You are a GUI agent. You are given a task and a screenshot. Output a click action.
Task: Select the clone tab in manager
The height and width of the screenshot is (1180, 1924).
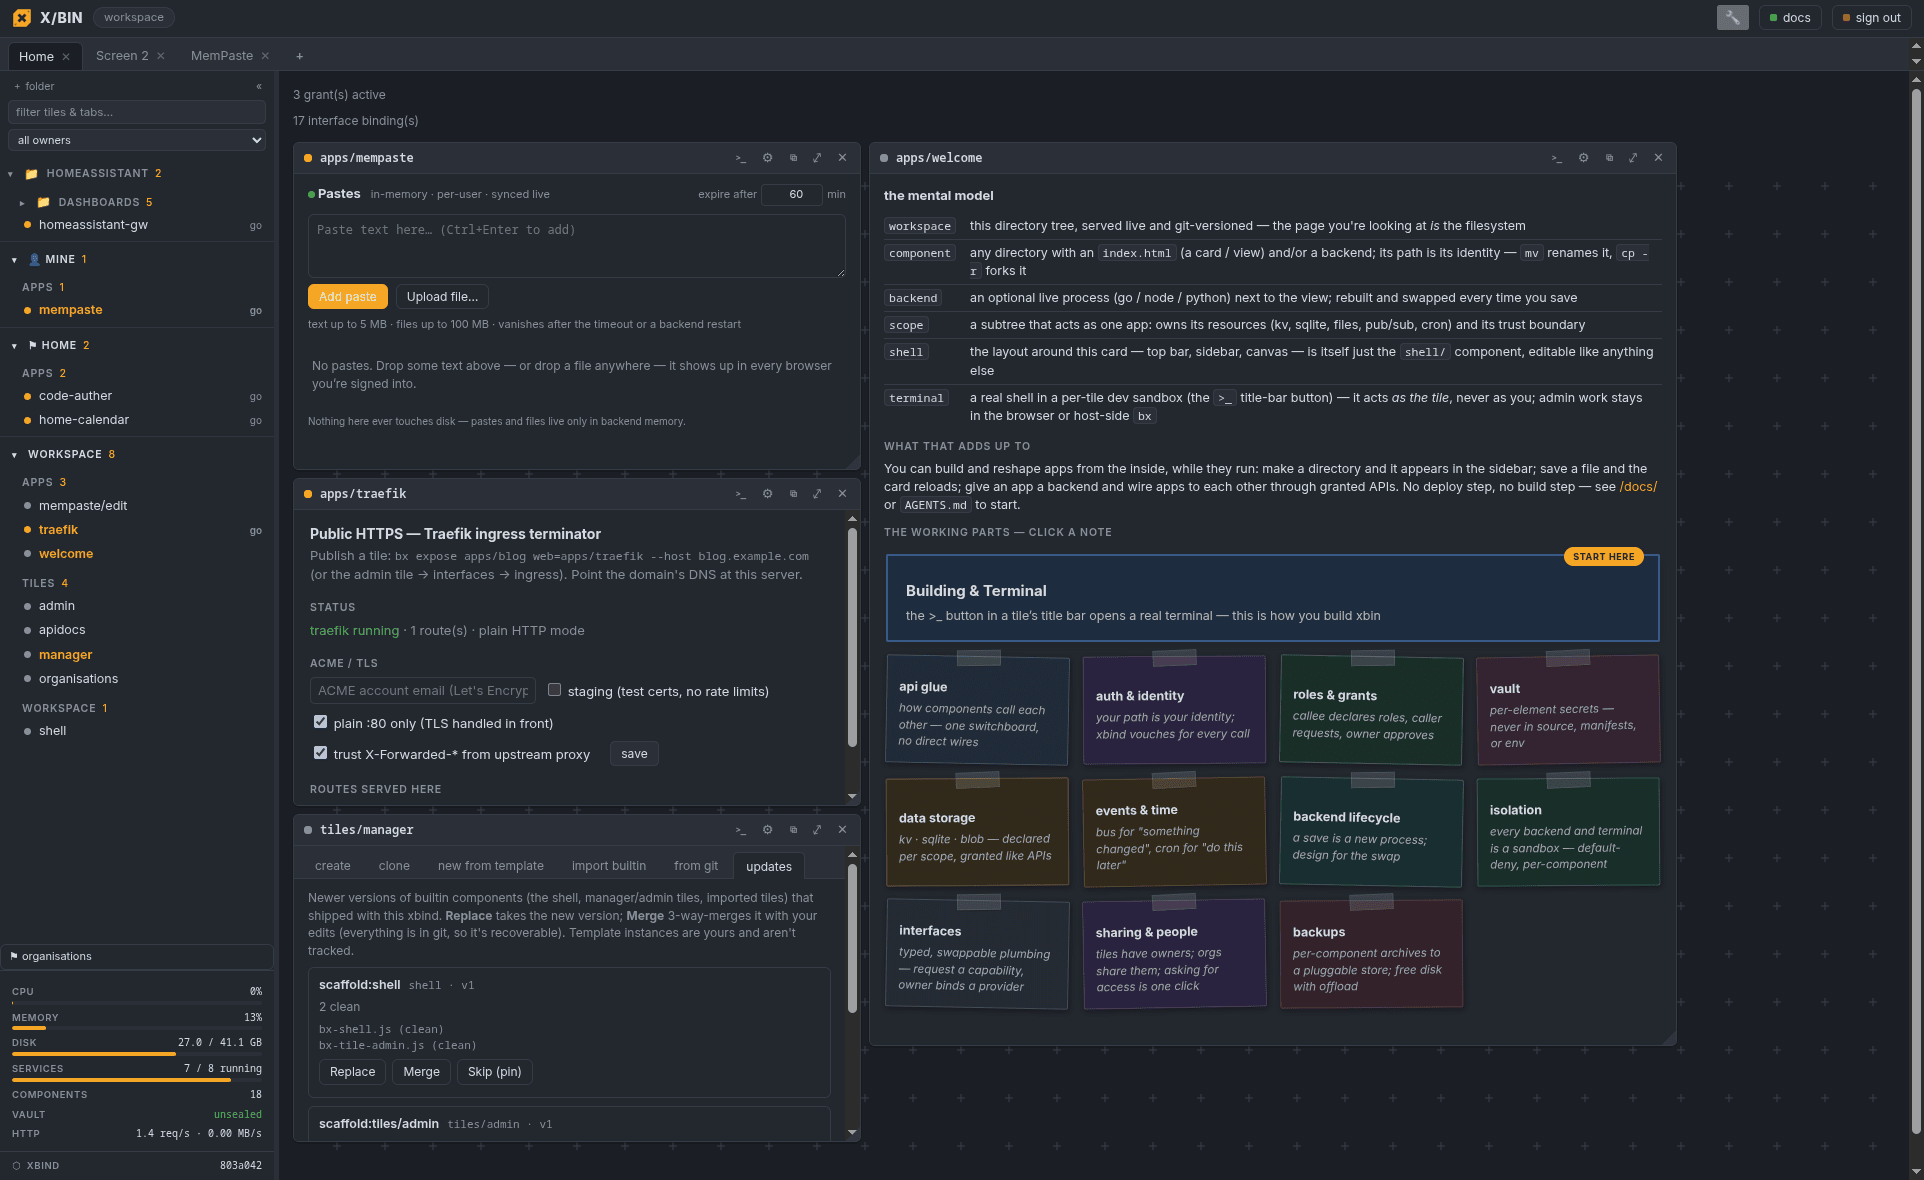coord(394,866)
